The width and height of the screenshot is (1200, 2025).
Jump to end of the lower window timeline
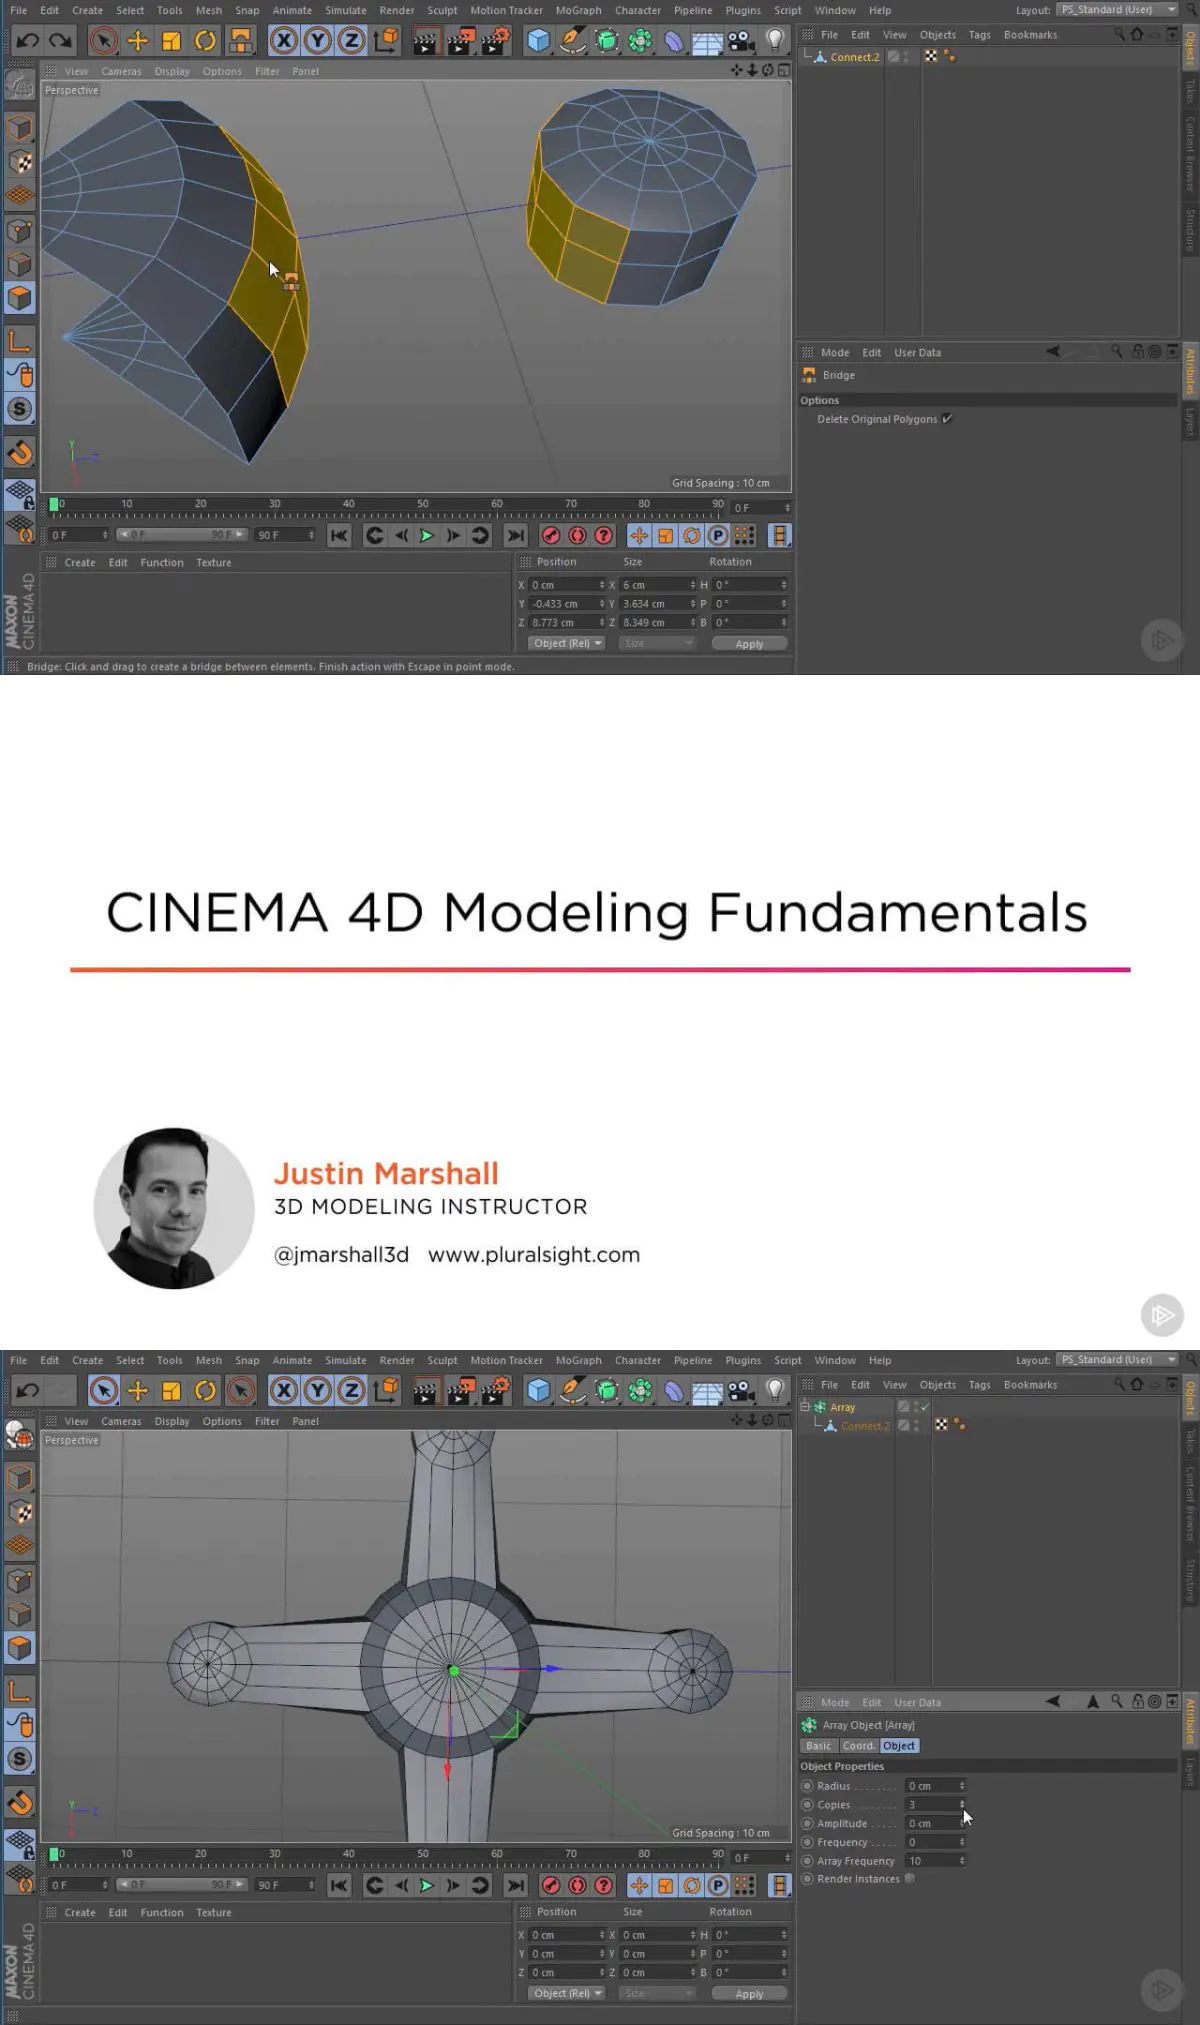coord(515,1885)
